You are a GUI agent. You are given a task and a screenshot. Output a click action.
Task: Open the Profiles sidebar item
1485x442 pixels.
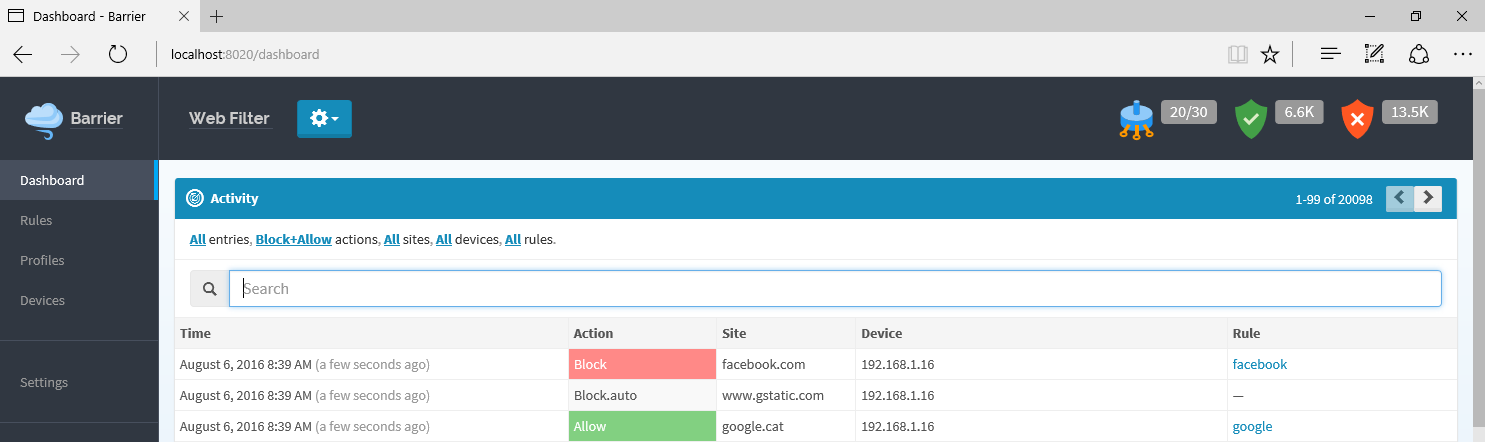[78, 260]
